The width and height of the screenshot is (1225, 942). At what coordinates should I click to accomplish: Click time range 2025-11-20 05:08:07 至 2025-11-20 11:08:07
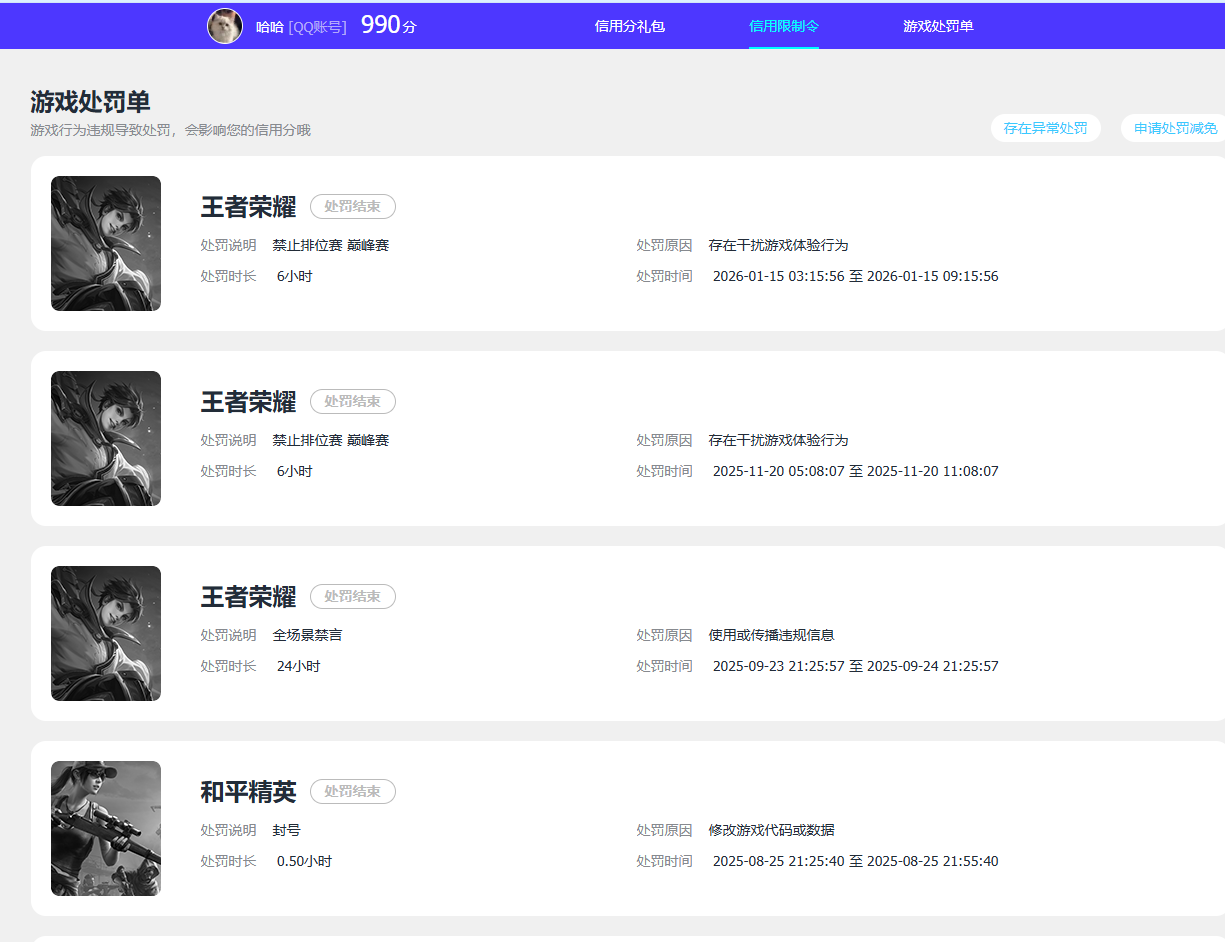click(855, 471)
